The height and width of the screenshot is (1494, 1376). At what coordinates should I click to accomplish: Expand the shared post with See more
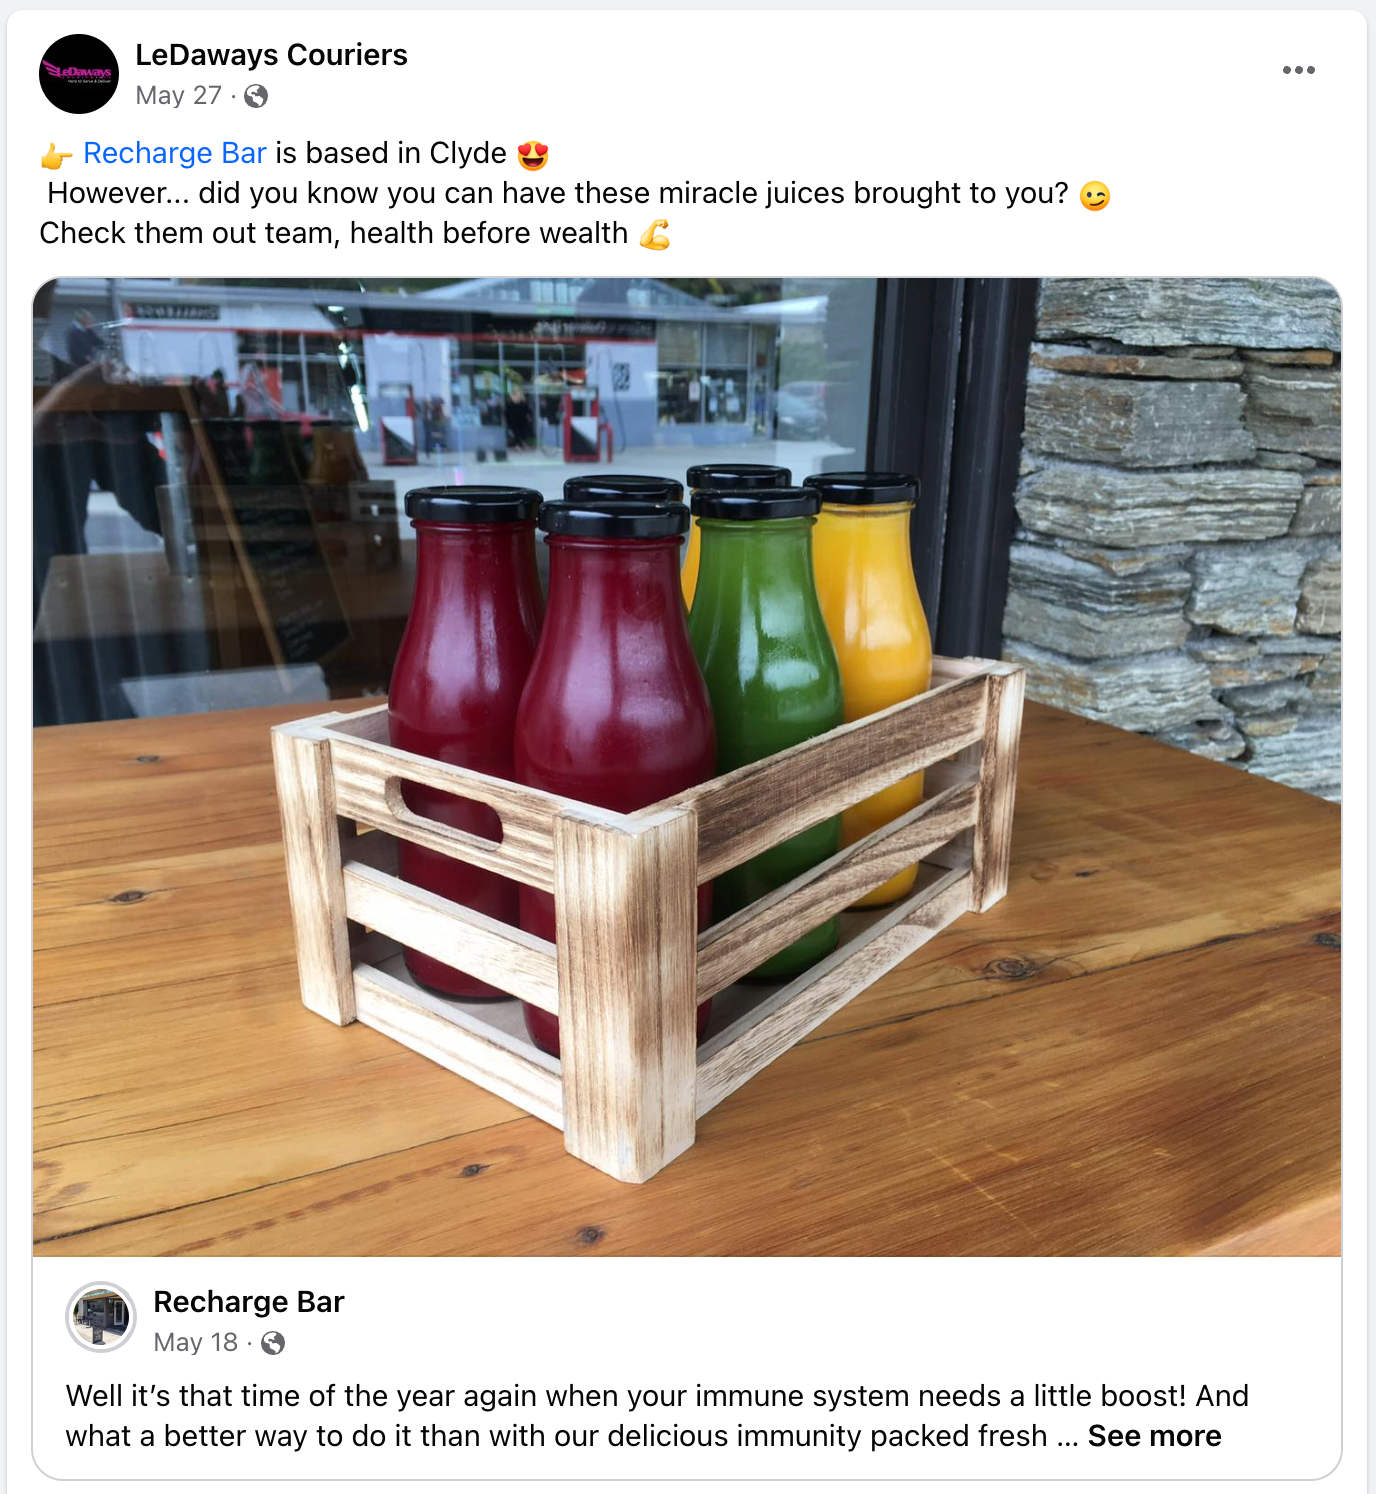[x=1154, y=1436]
